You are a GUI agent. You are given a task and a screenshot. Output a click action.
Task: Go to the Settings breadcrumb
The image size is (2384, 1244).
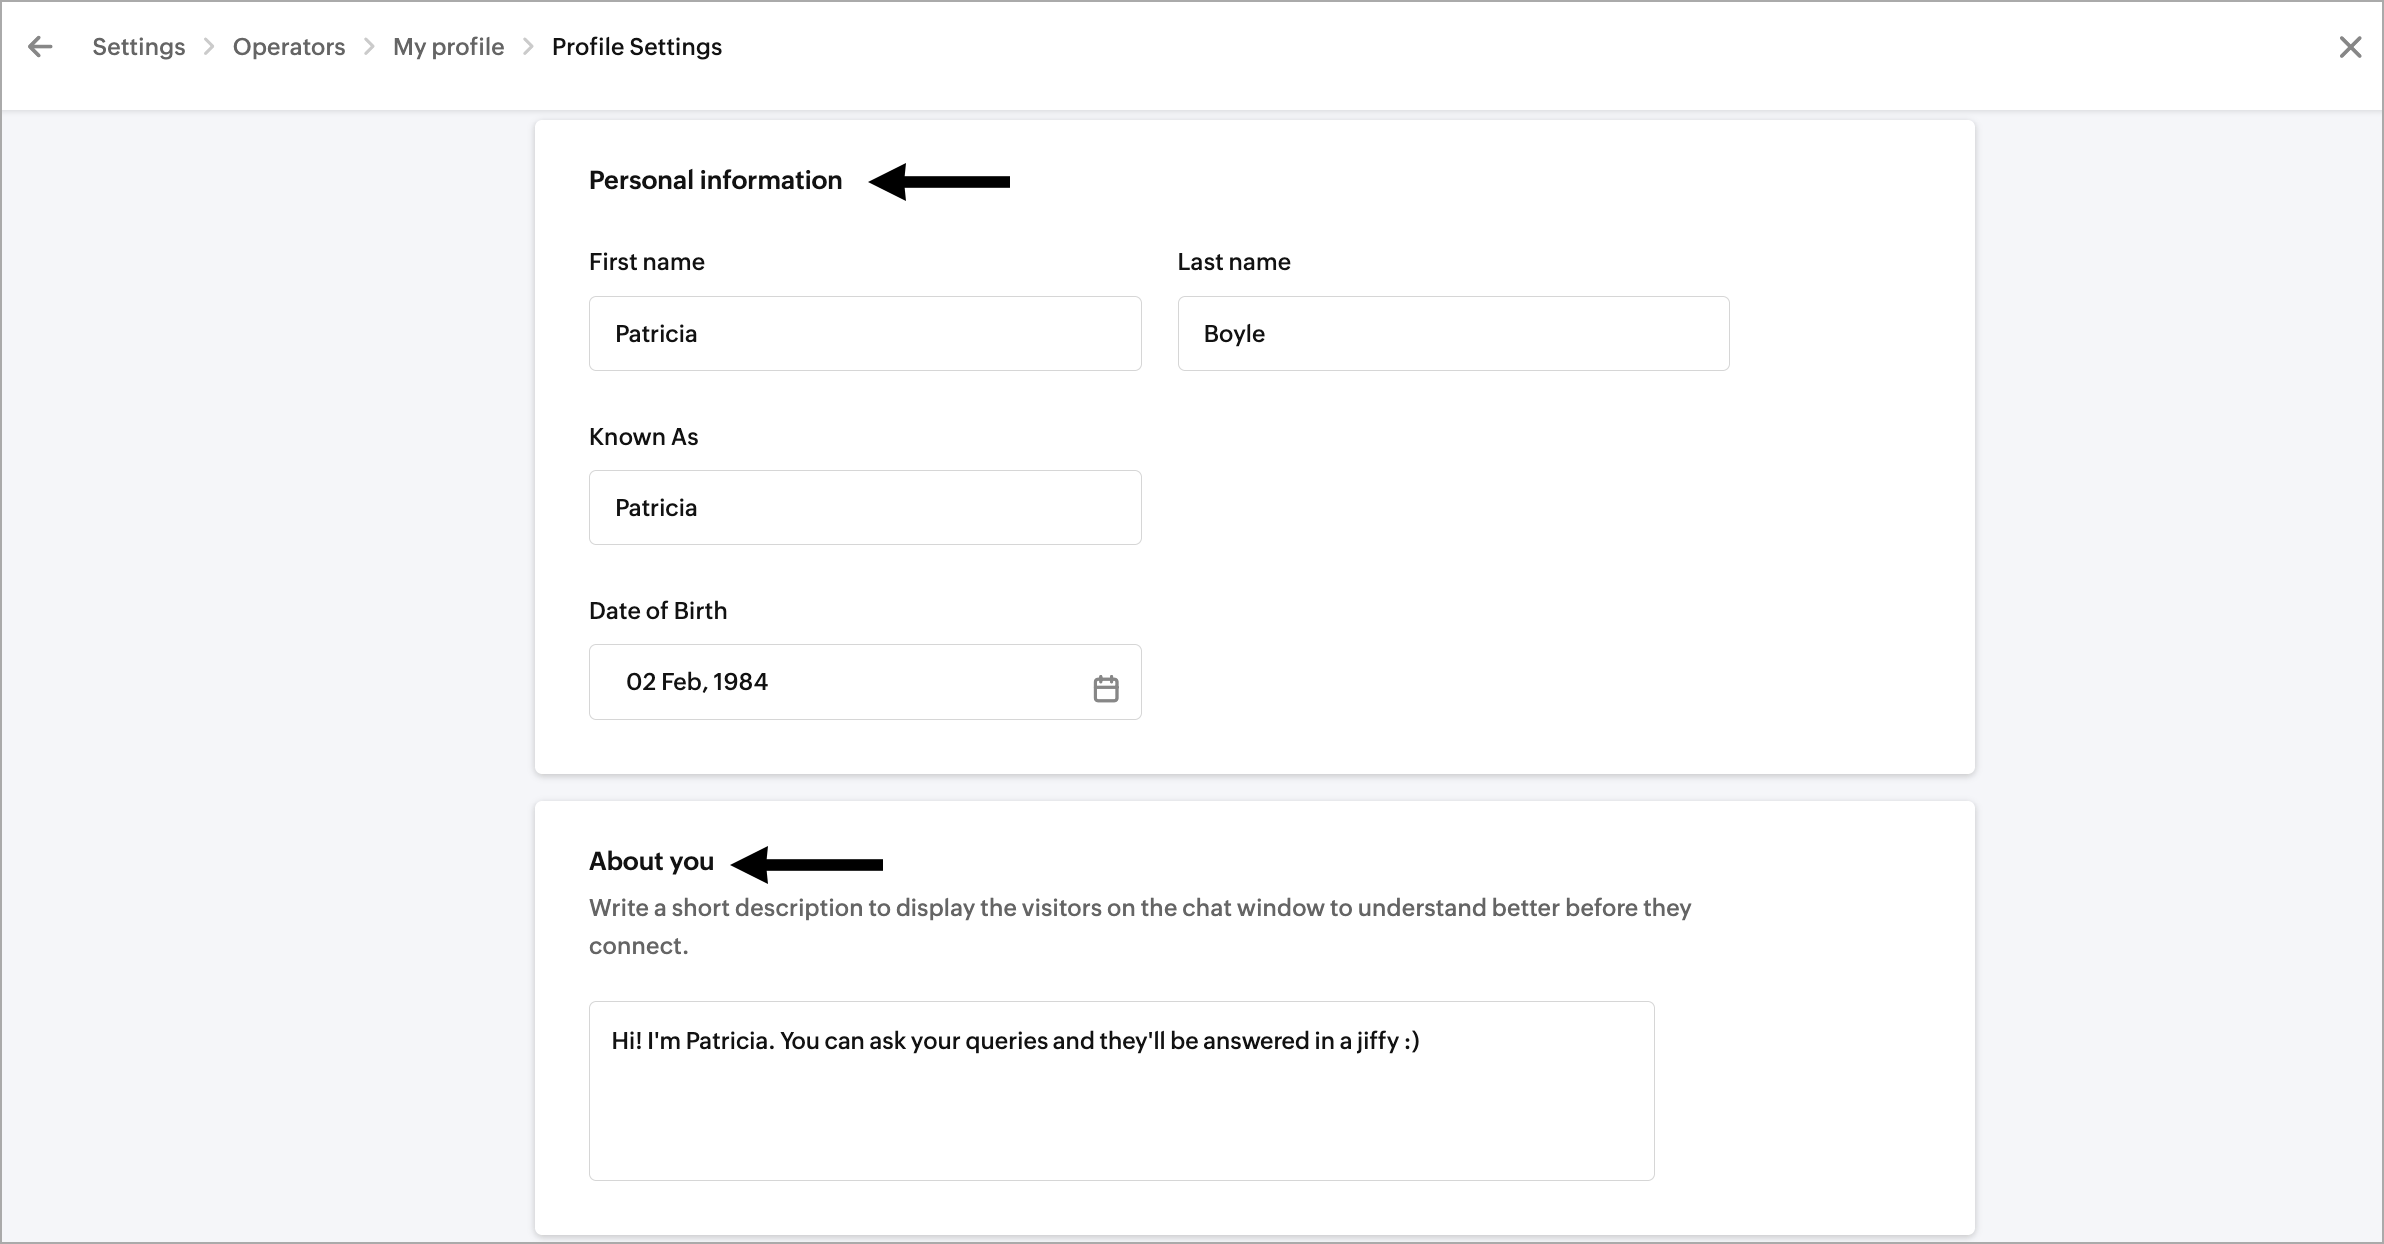coord(138,47)
